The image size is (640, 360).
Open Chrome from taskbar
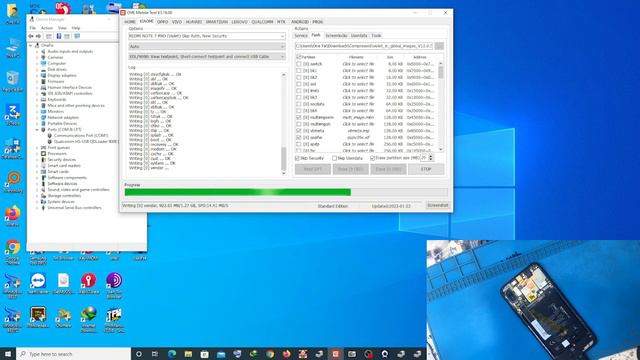[x=270, y=354]
